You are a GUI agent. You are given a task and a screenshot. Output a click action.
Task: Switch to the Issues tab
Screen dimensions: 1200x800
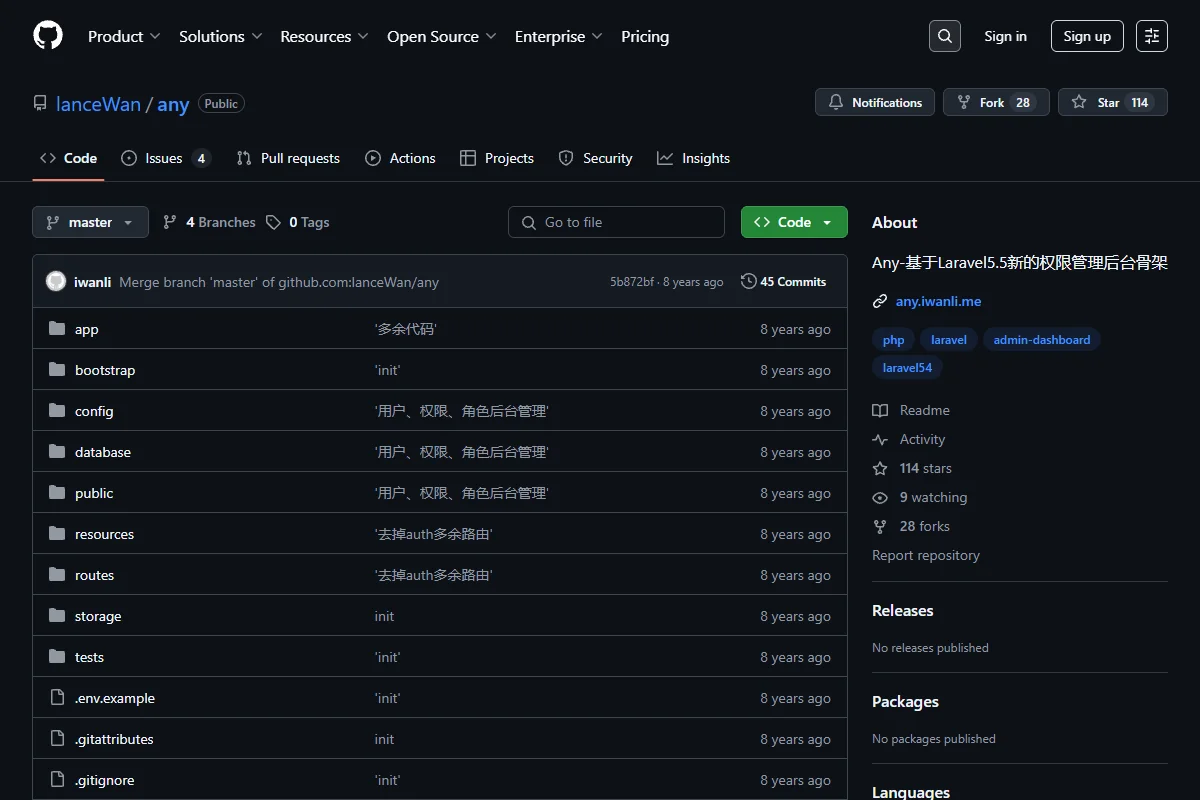coord(165,158)
